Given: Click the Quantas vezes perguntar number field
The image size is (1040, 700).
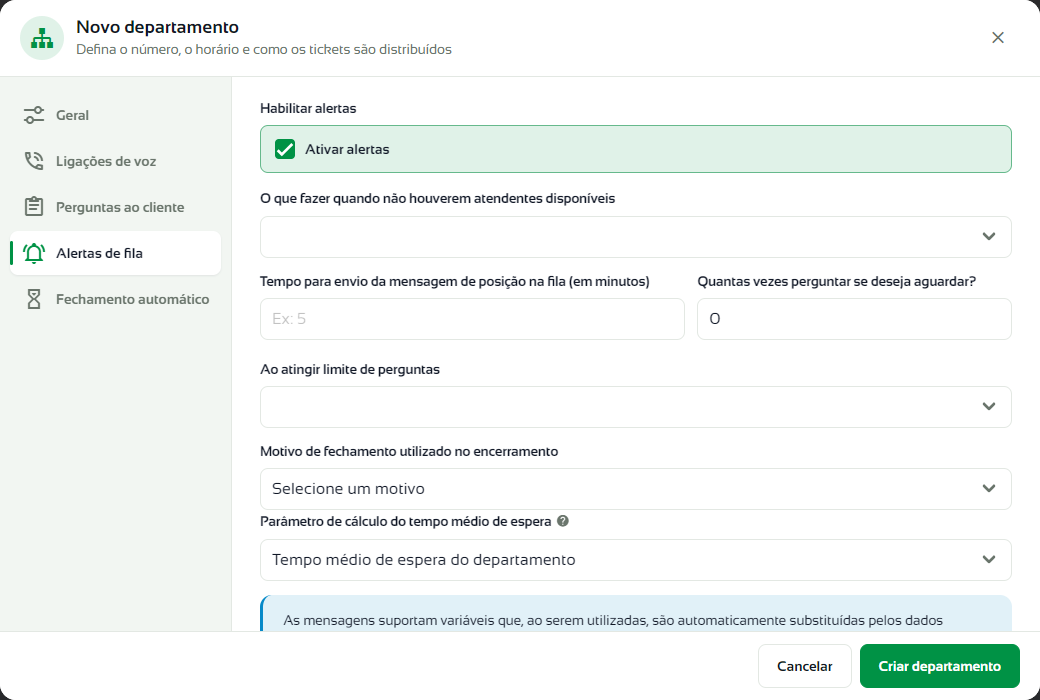Looking at the screenshot, I should click(854, 319).
